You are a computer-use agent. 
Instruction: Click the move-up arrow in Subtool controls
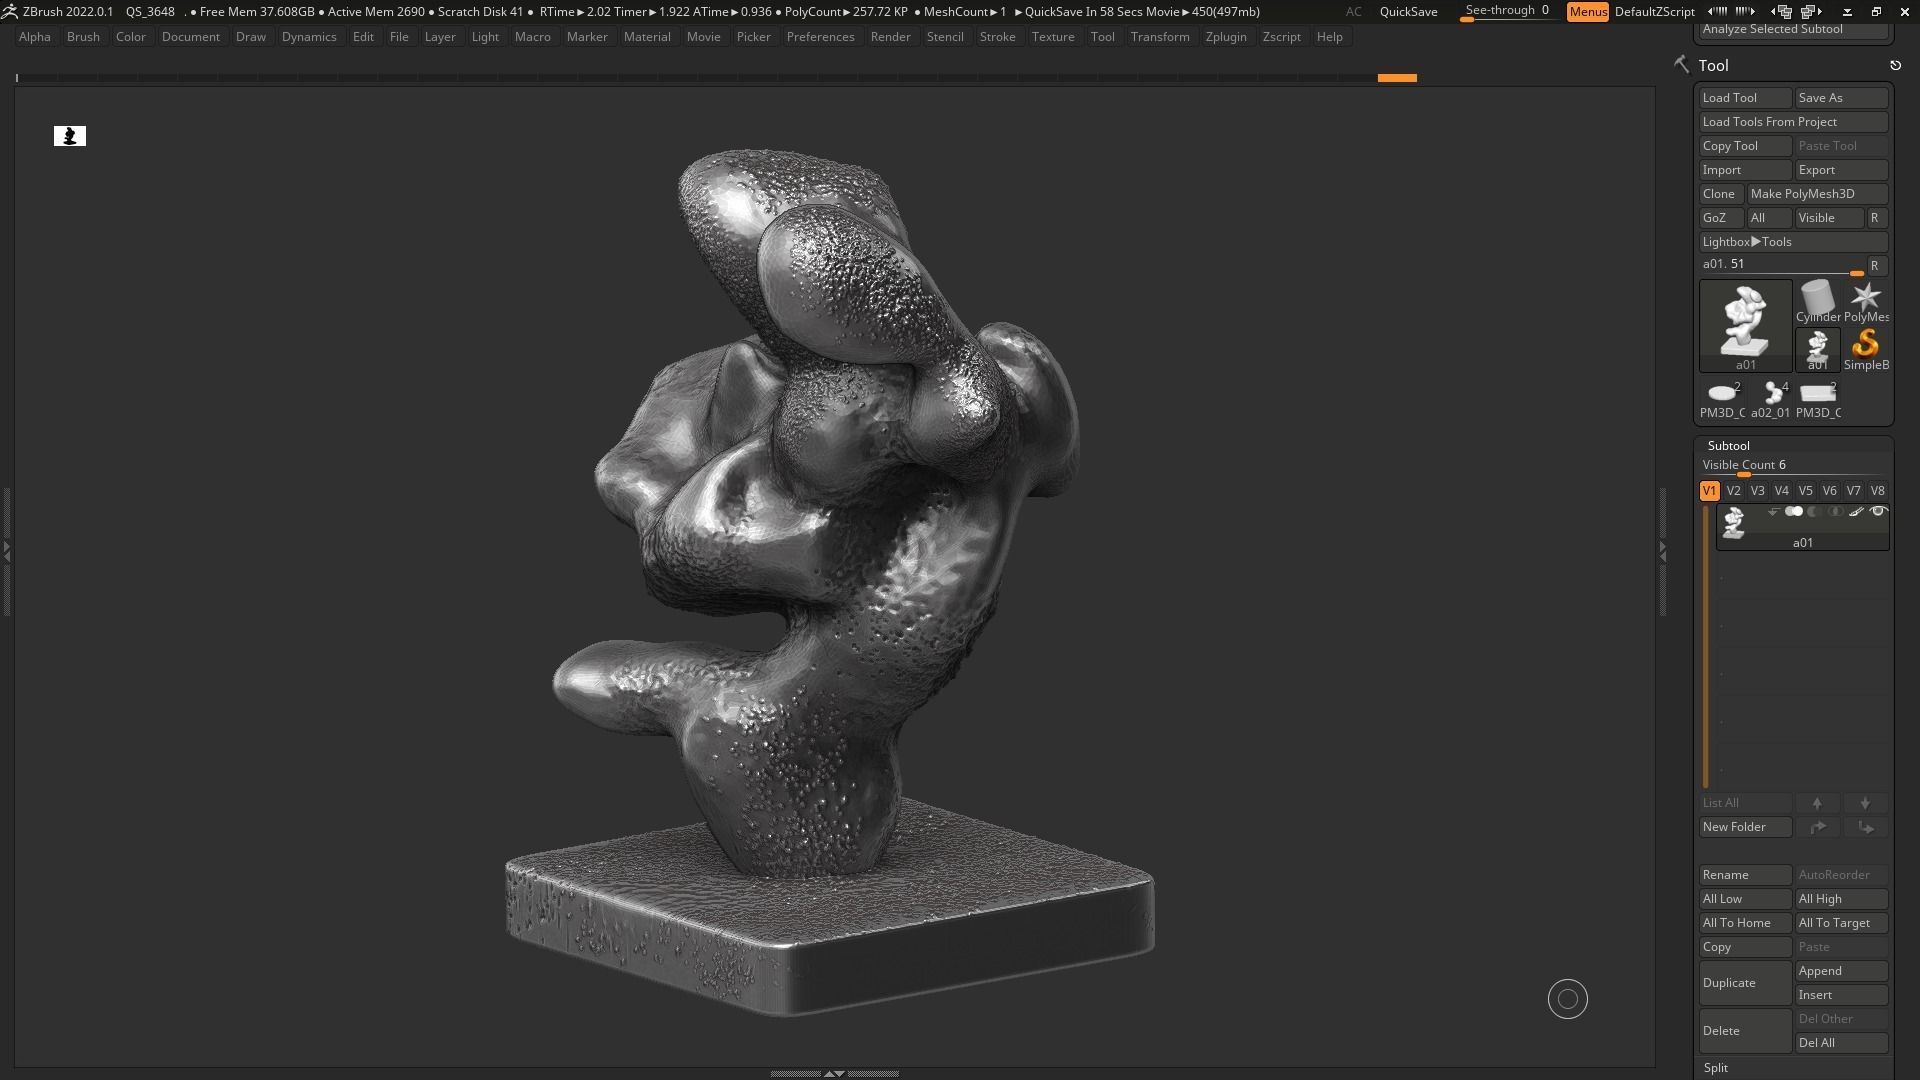click(1817, 803)
